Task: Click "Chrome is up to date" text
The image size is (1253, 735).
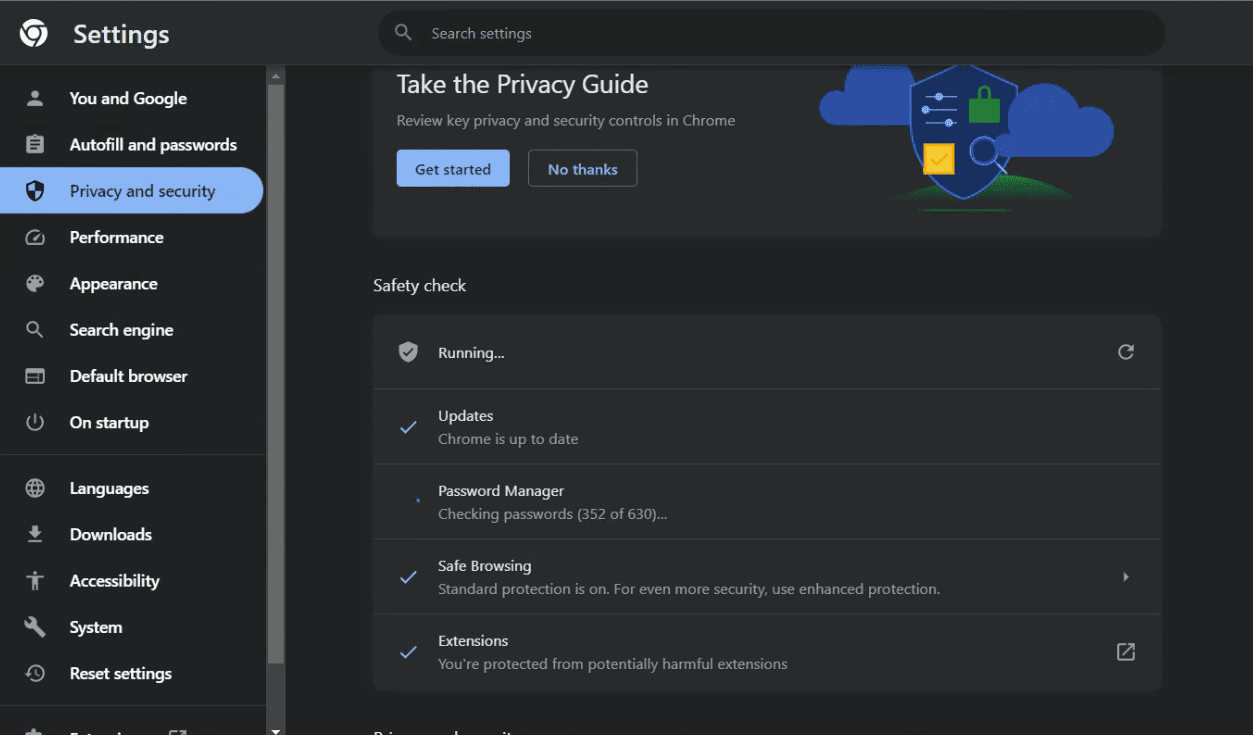Action: [508, 439]
